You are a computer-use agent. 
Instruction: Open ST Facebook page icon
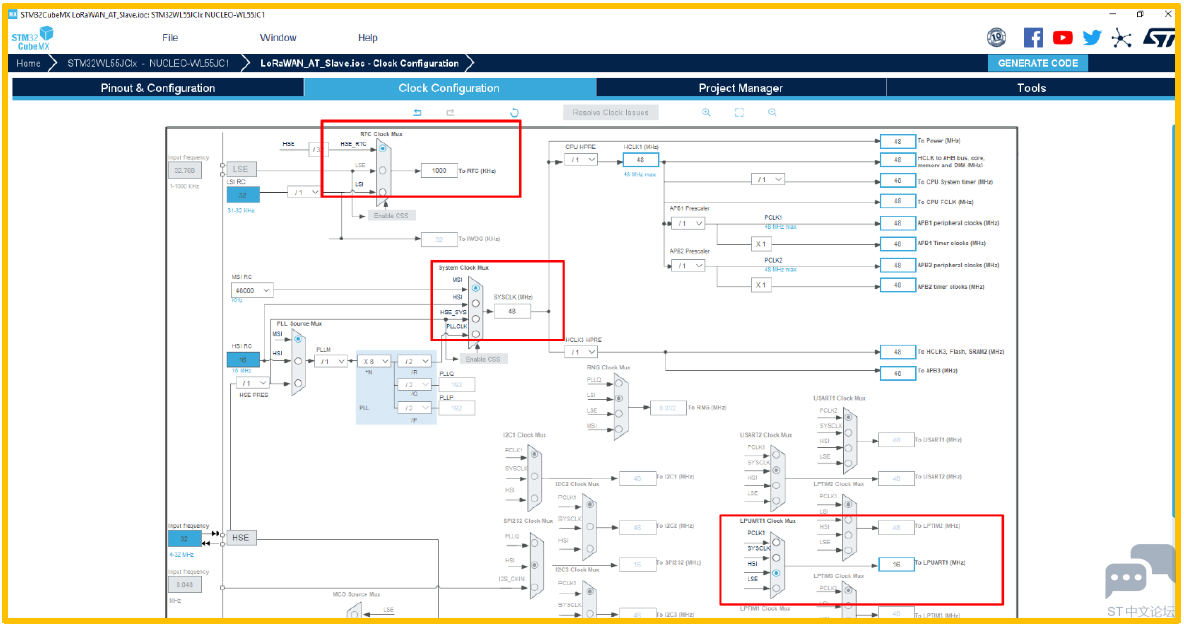pyautogui.click(x=1033, y=38)
